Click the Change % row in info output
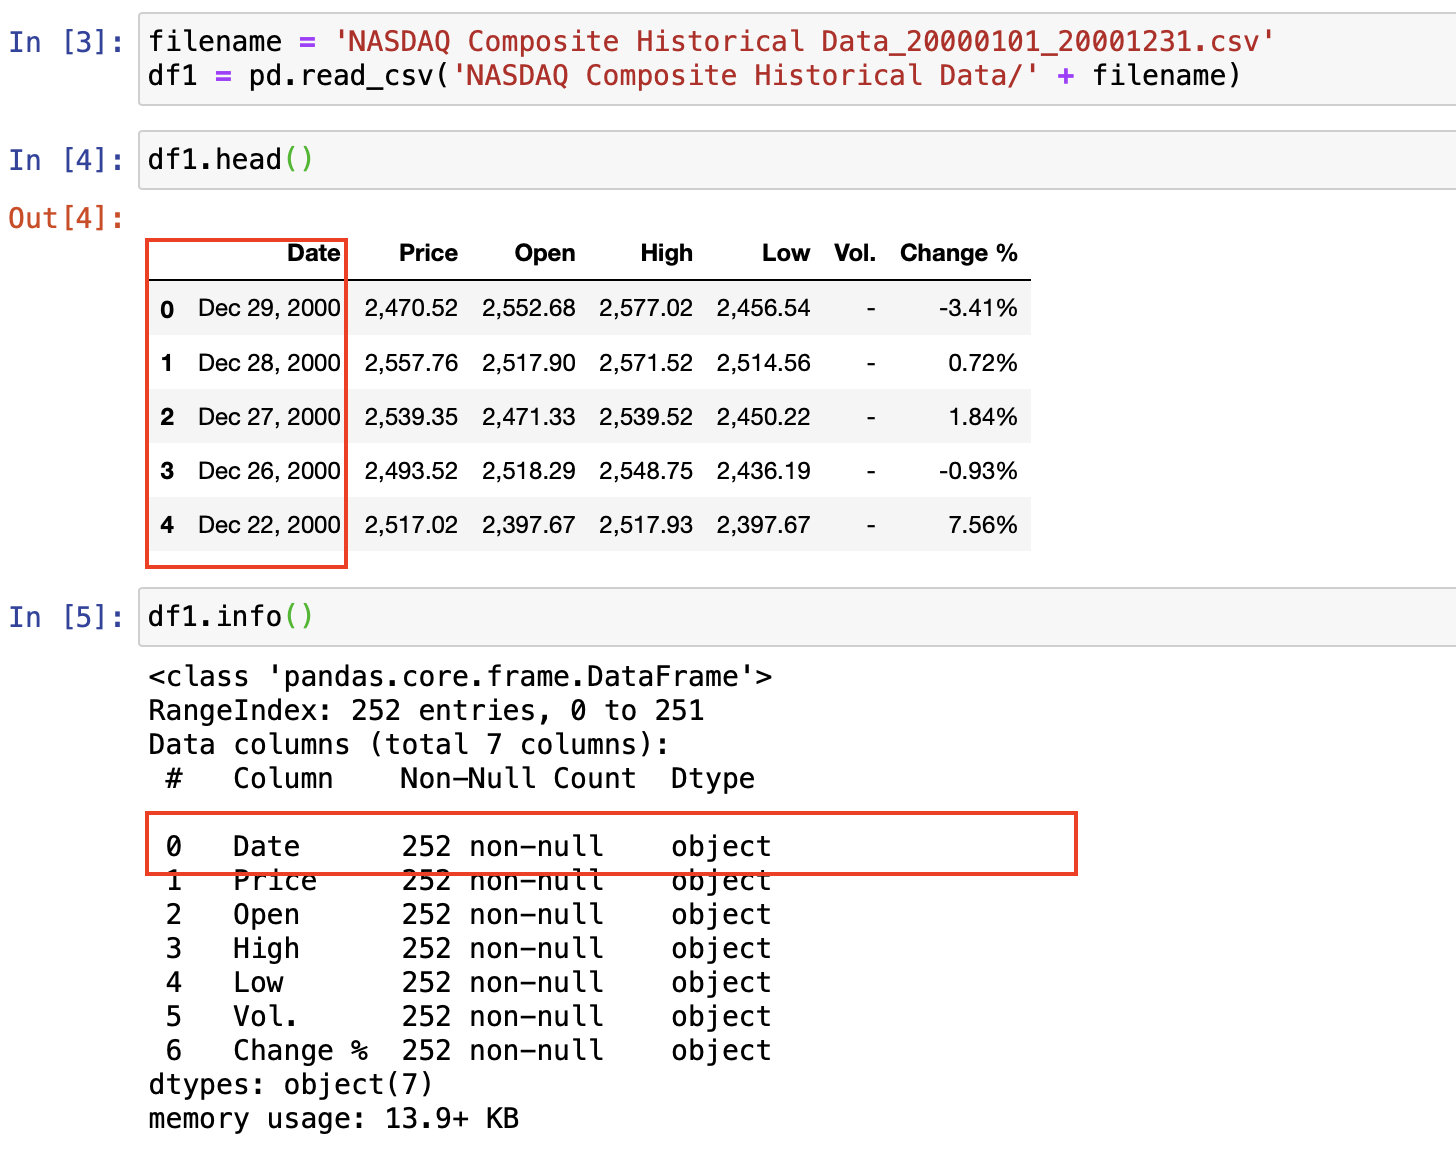 pos(468,1051)
